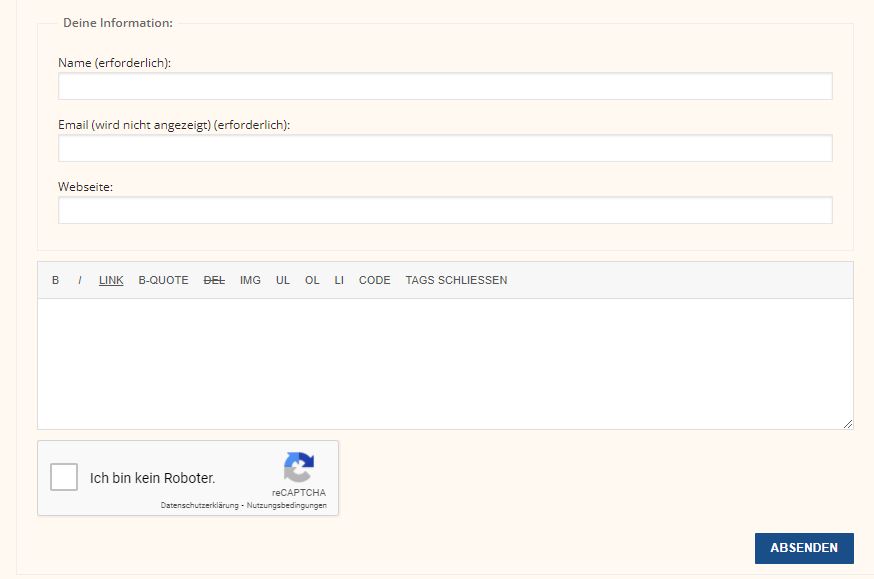Click the reCAPTCHA logo icon
The height and width of the screenshot is (579, 874).
299,467
